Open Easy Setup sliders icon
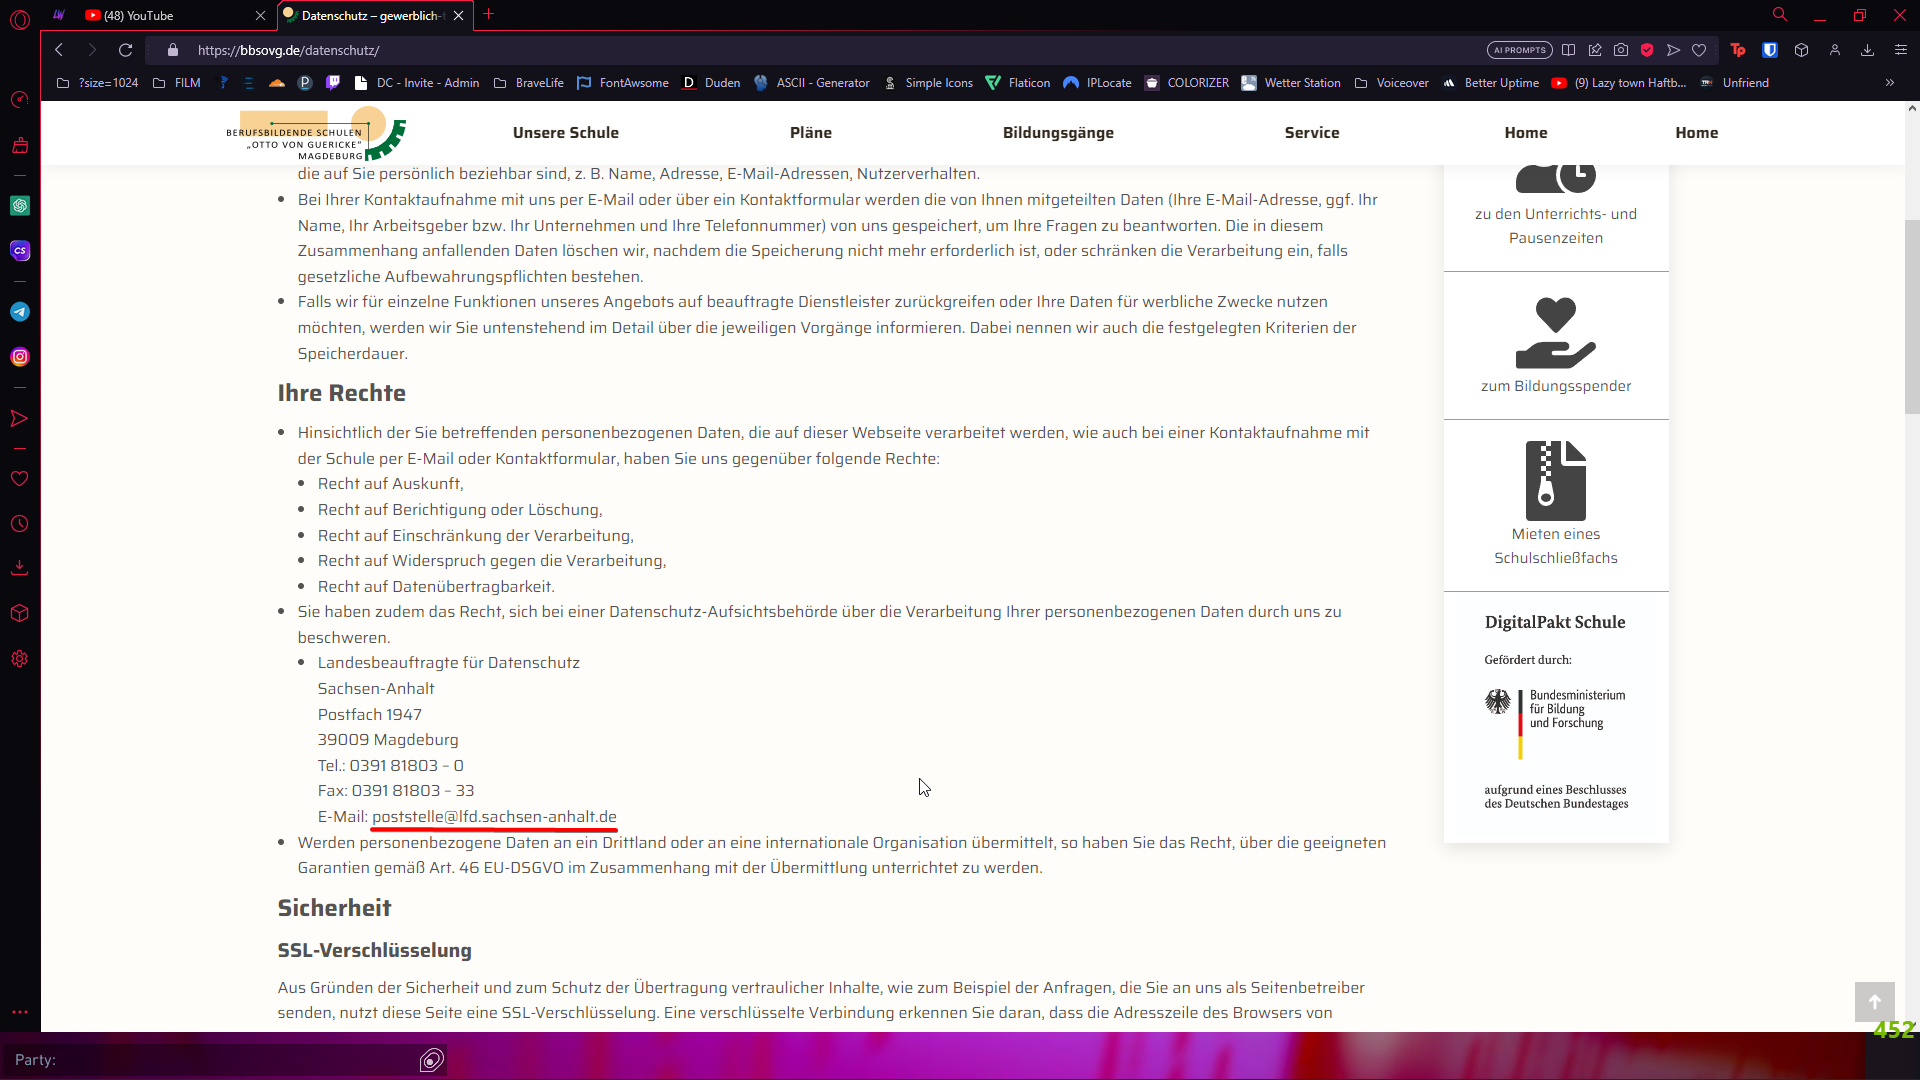 (x=1900, y=50)
